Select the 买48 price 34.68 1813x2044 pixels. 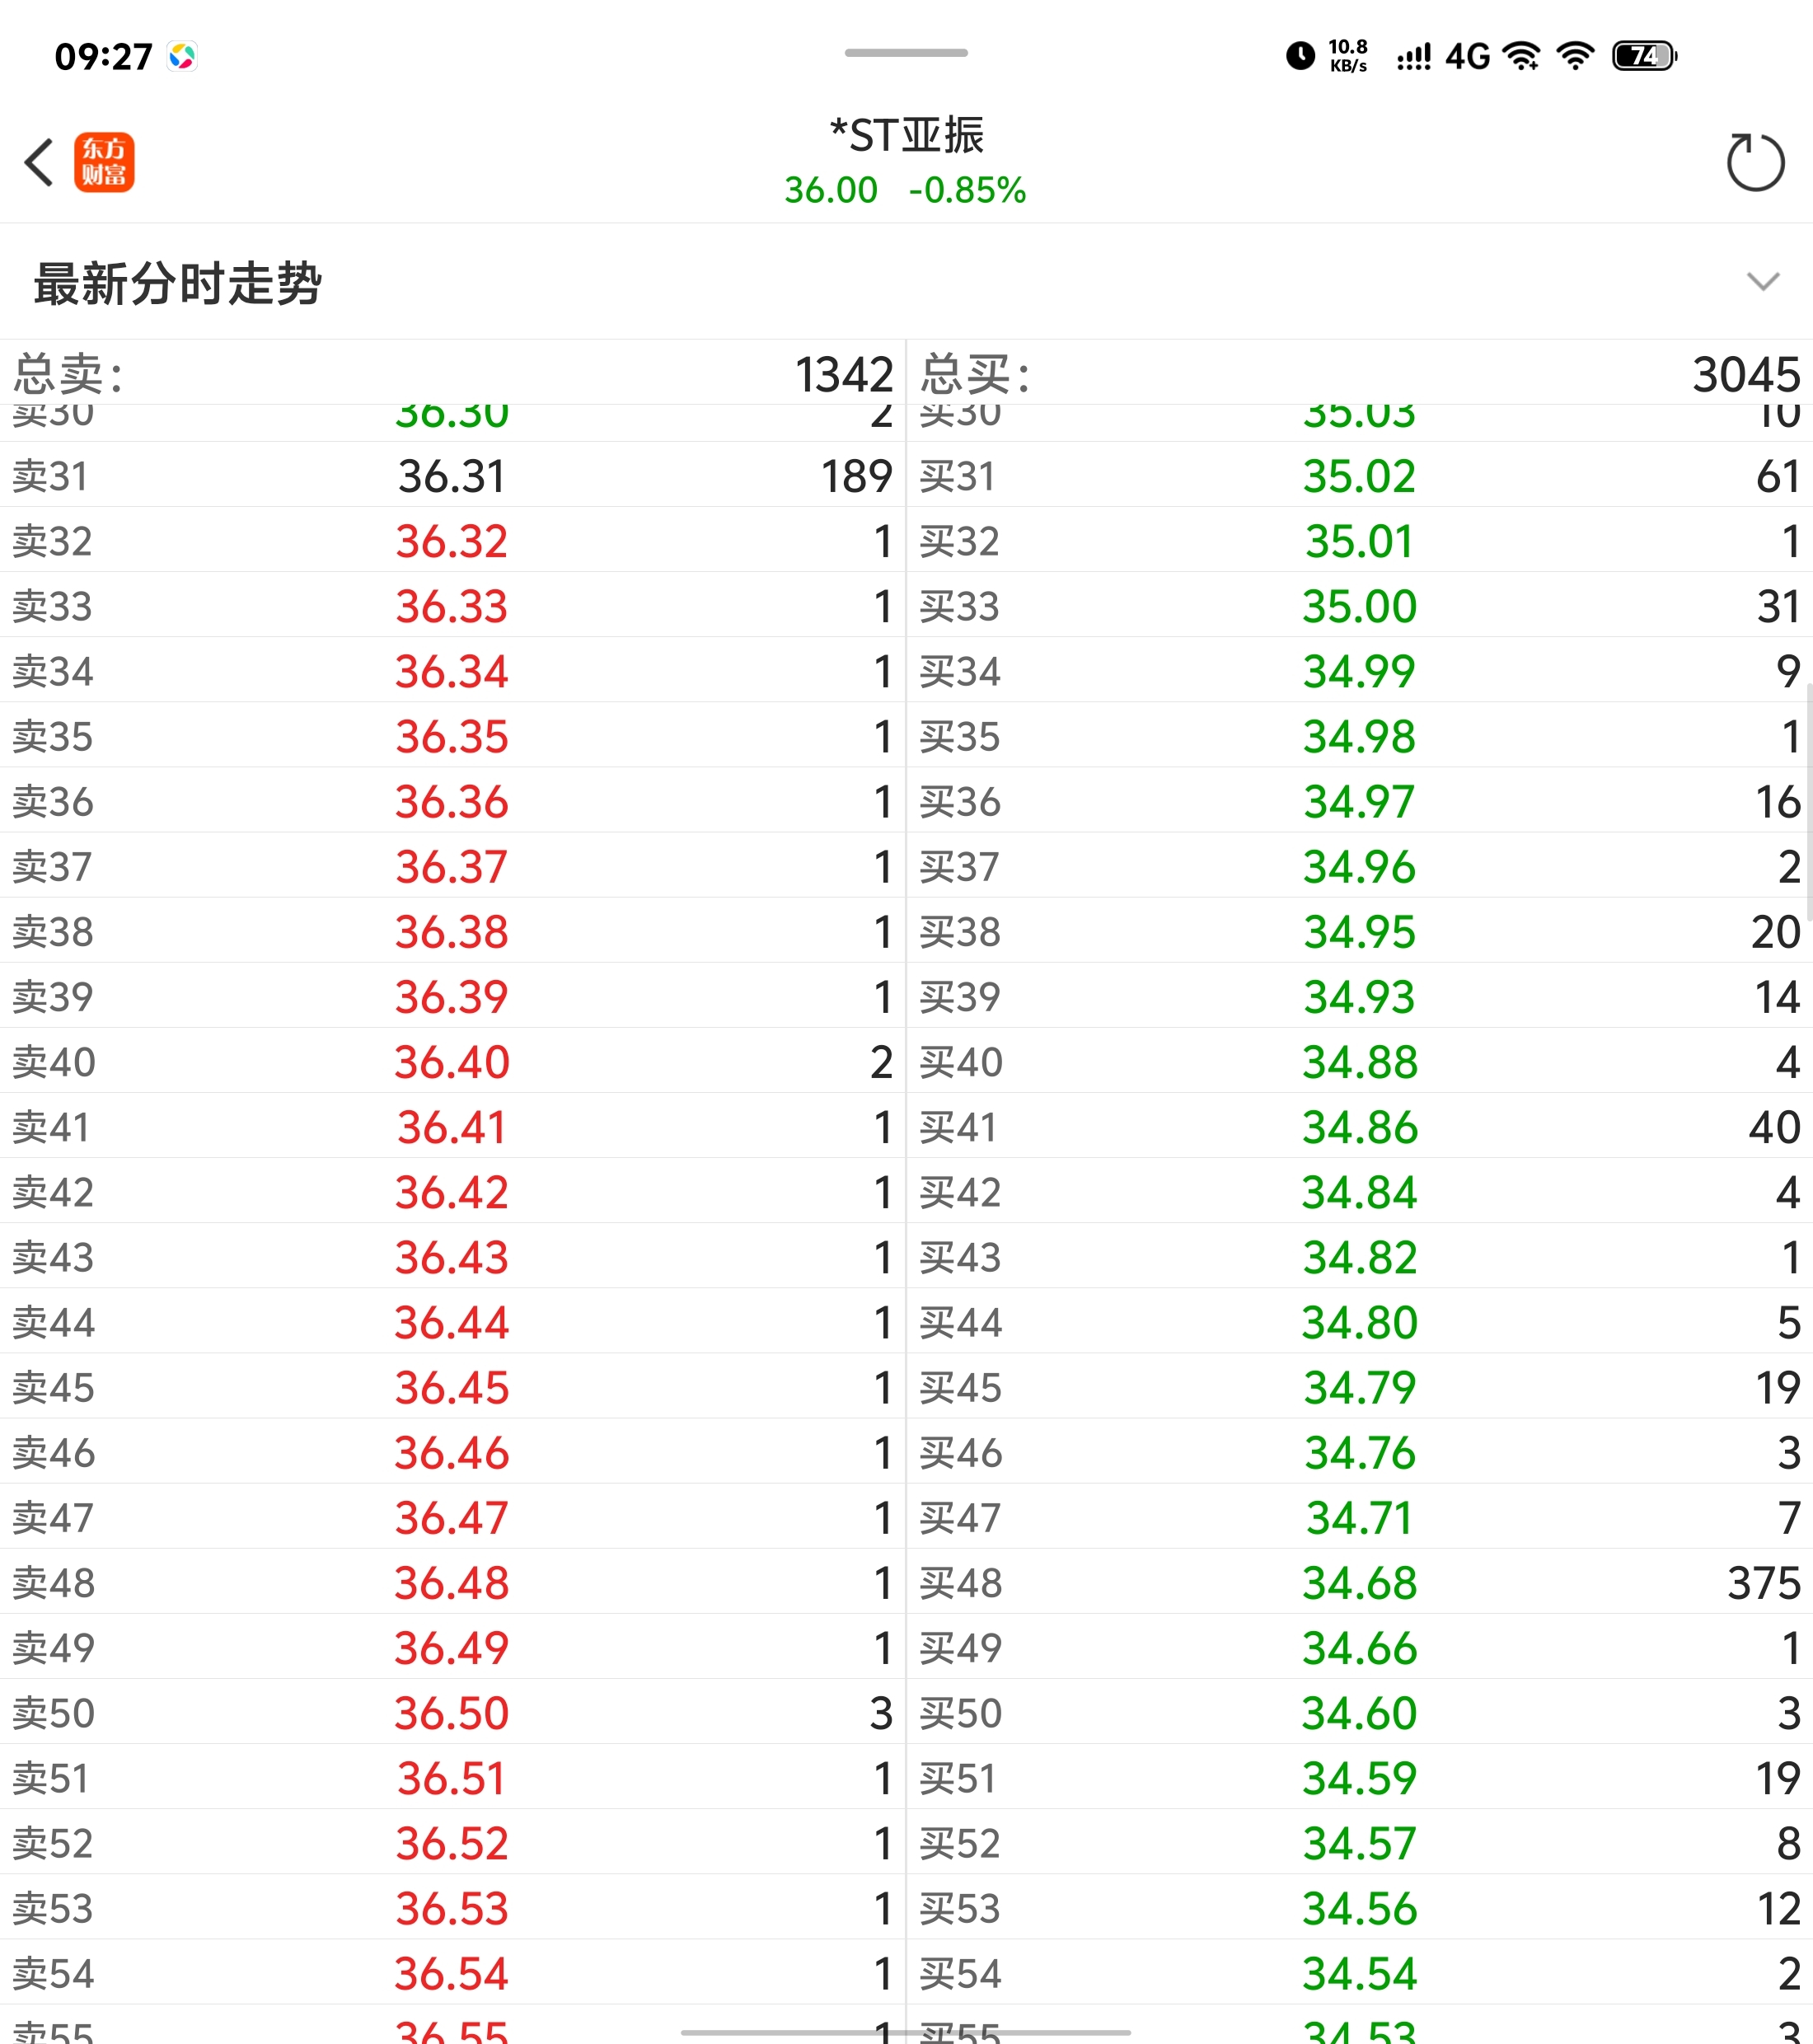coord(1359,1583)
